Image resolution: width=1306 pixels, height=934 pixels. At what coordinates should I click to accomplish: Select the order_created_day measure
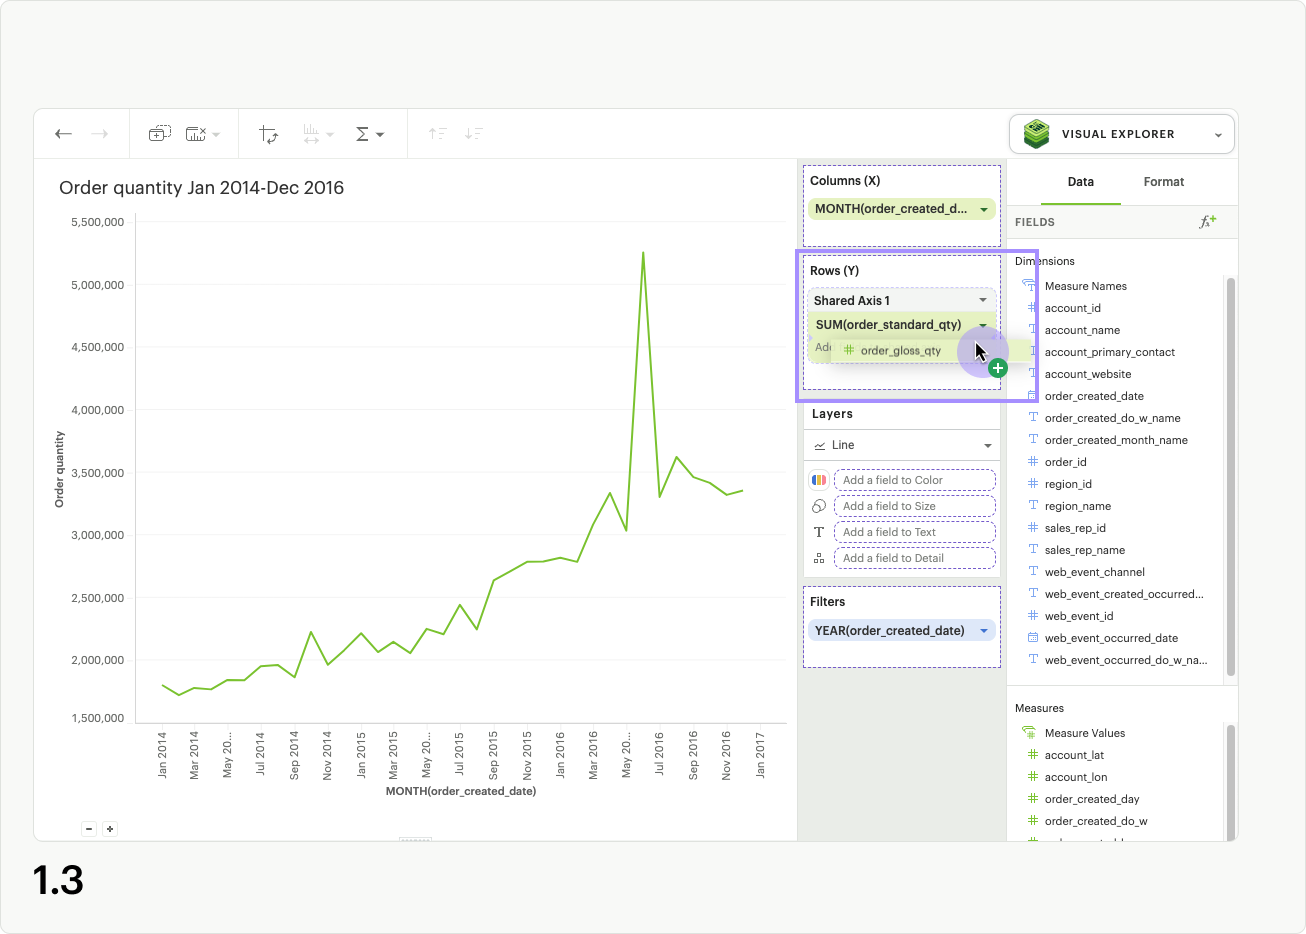coord(1091,799)
